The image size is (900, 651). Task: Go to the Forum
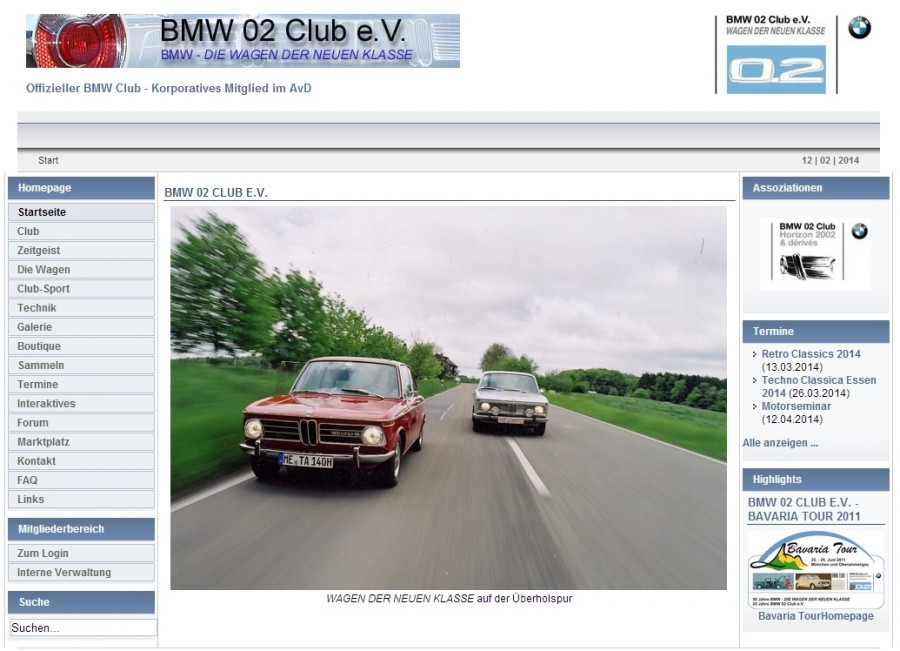coord(82,423)
